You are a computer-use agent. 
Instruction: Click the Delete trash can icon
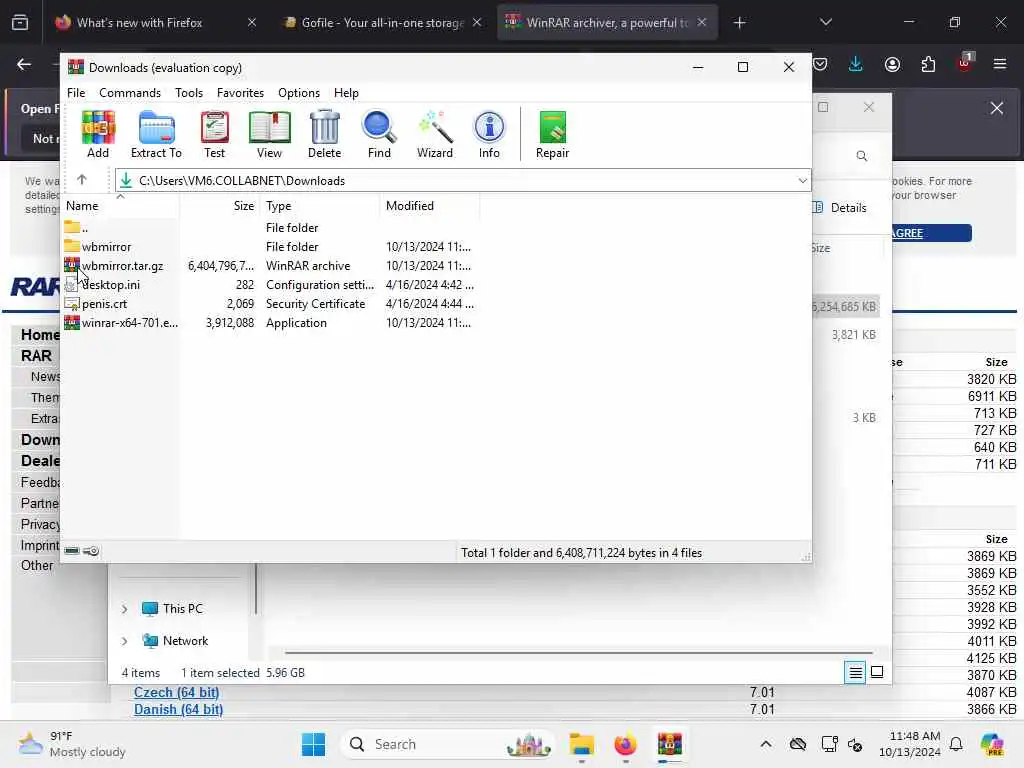(325, 134)
